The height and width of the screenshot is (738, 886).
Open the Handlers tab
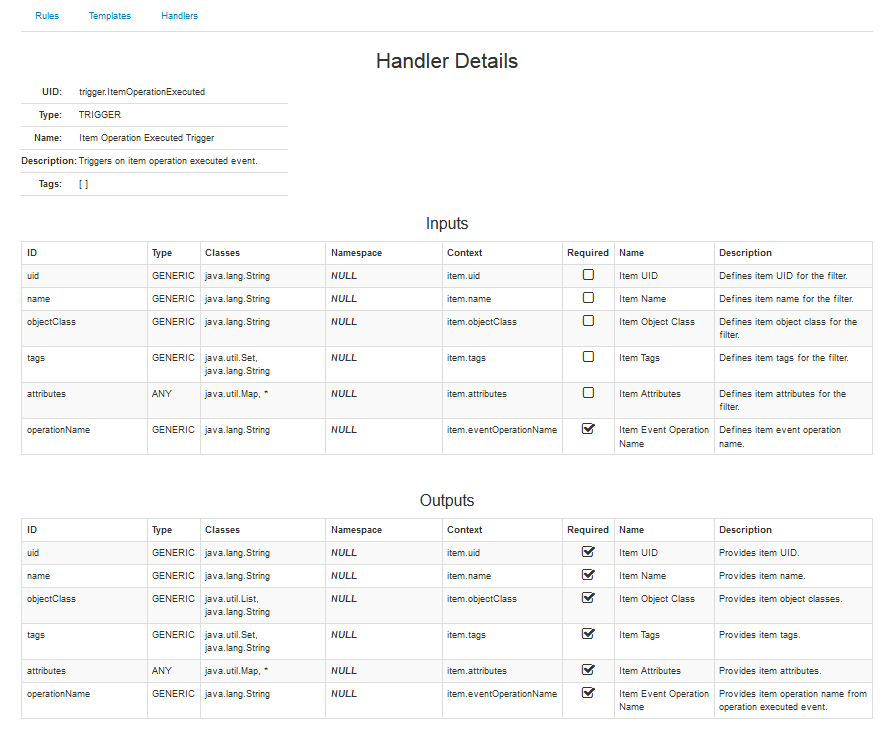179,16
